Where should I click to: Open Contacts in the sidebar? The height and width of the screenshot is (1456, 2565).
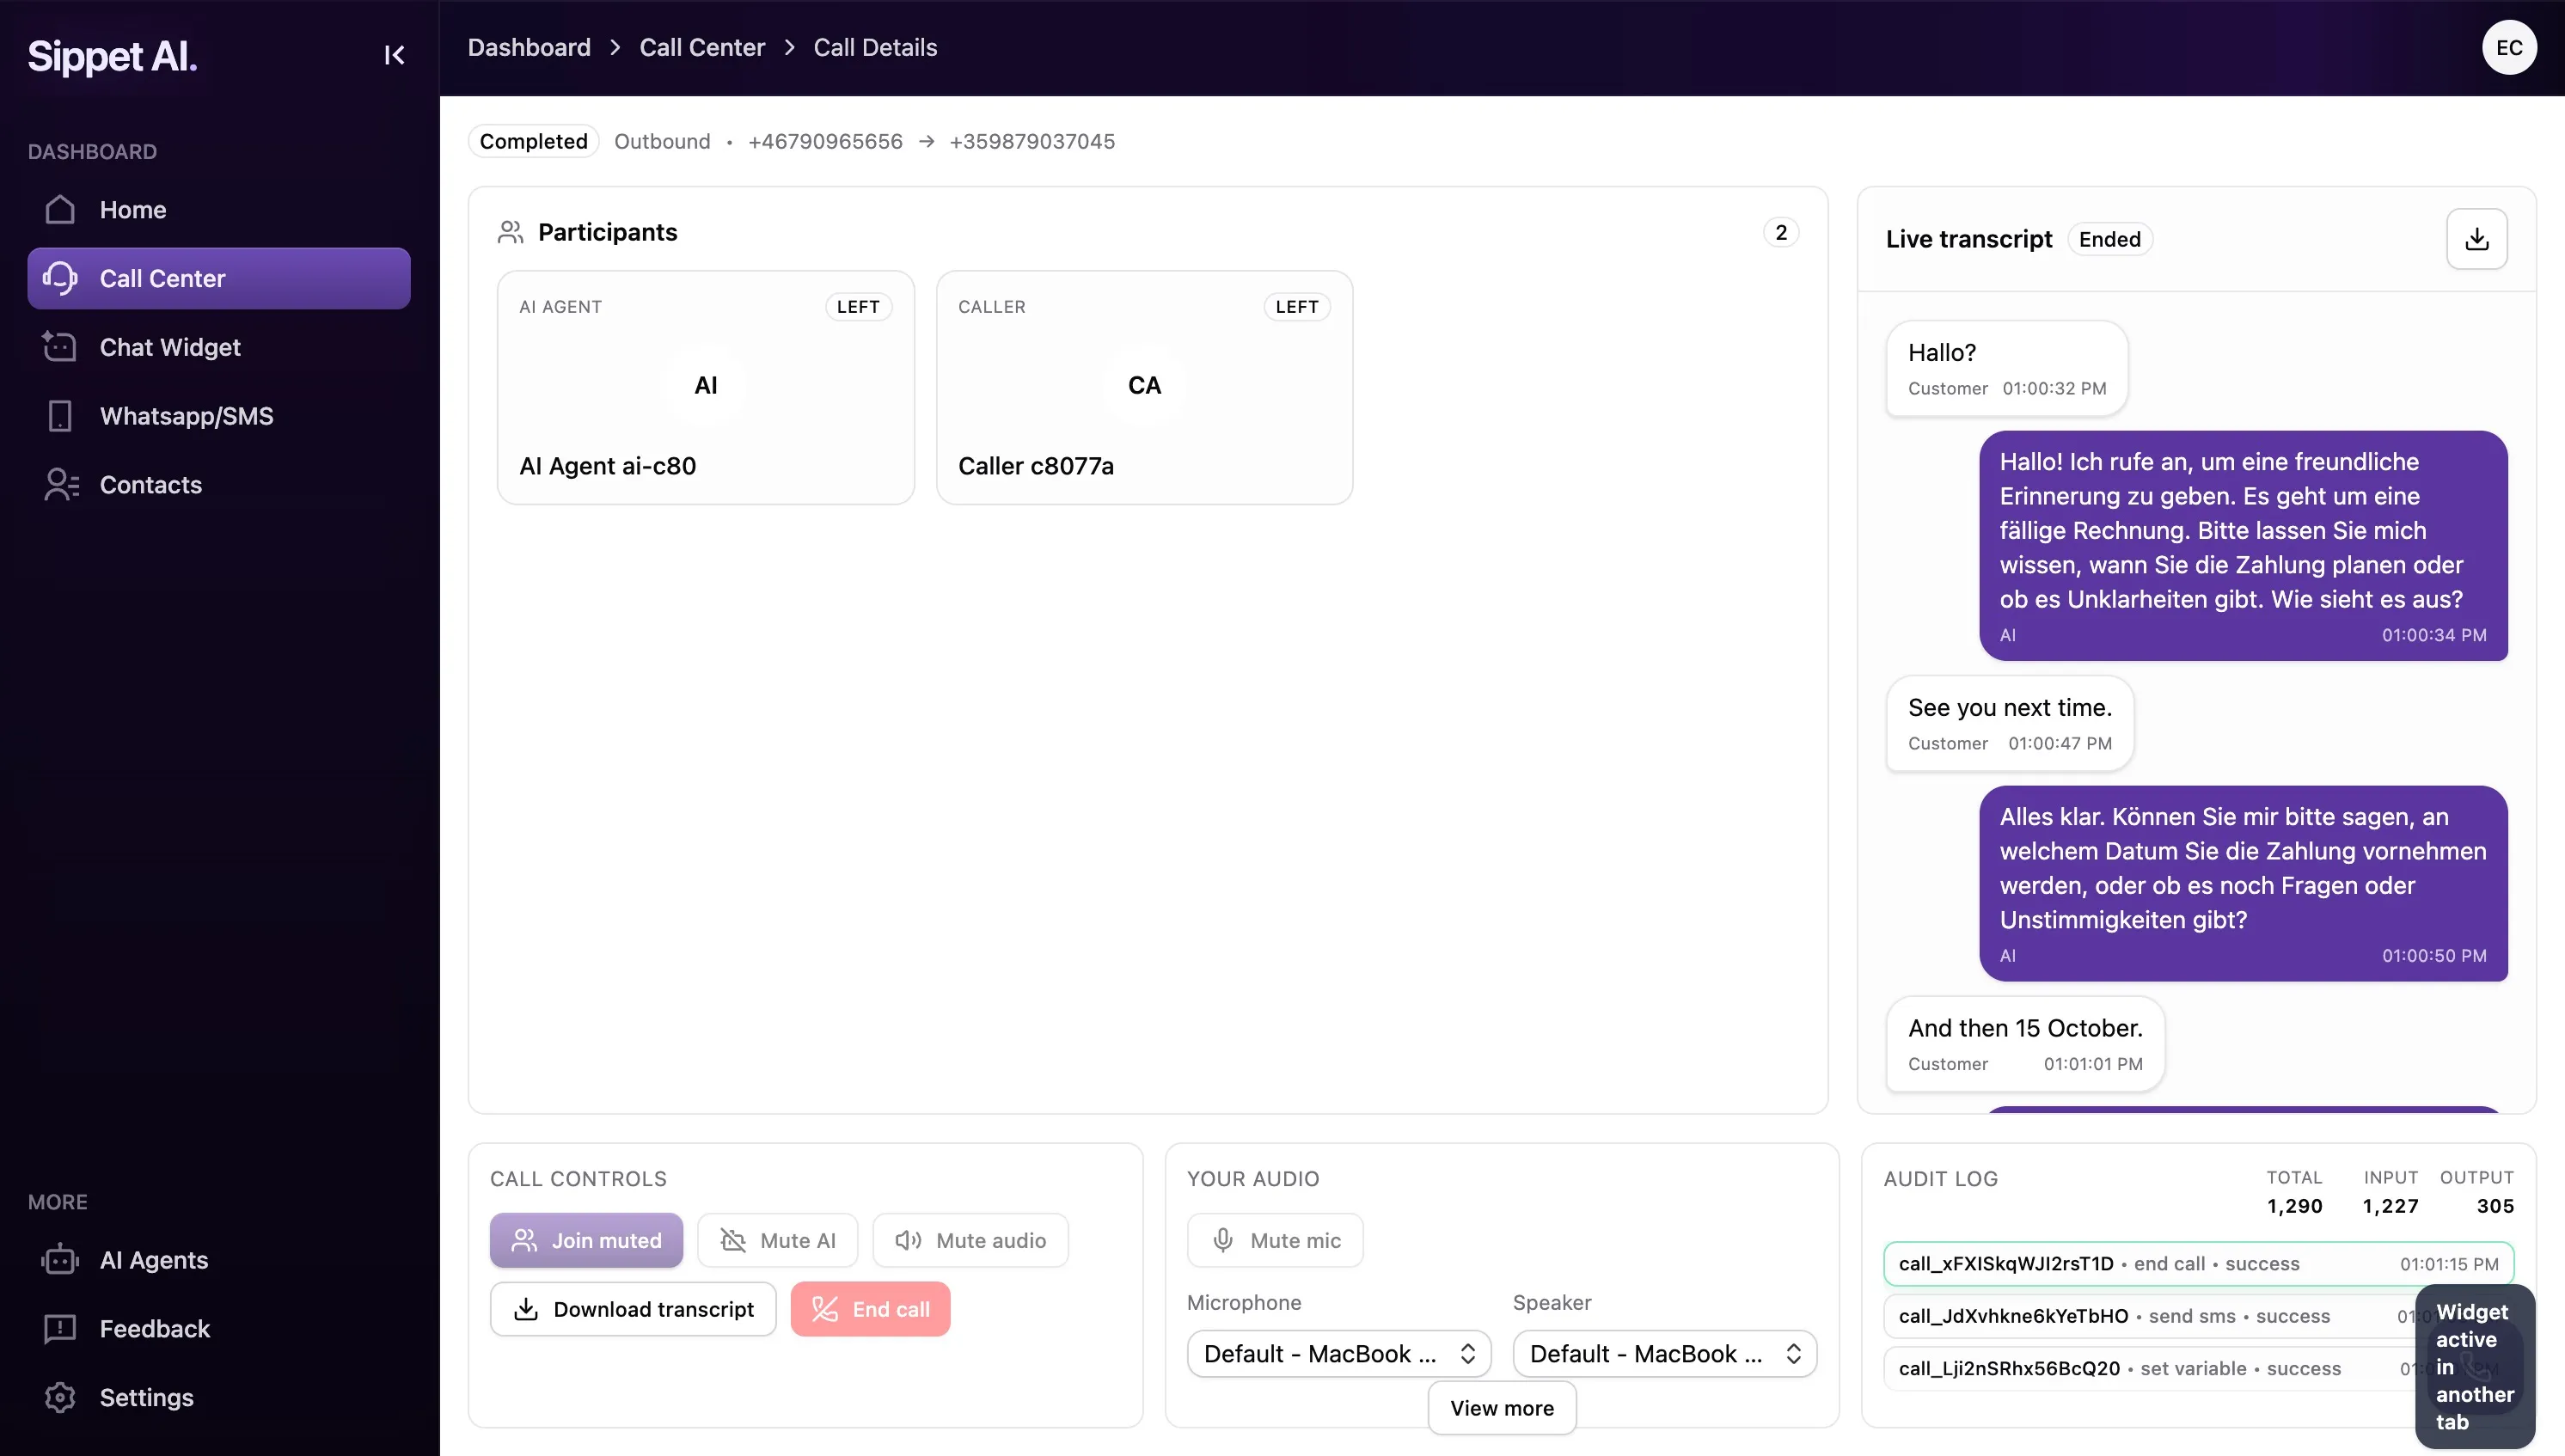click(151, 485)
